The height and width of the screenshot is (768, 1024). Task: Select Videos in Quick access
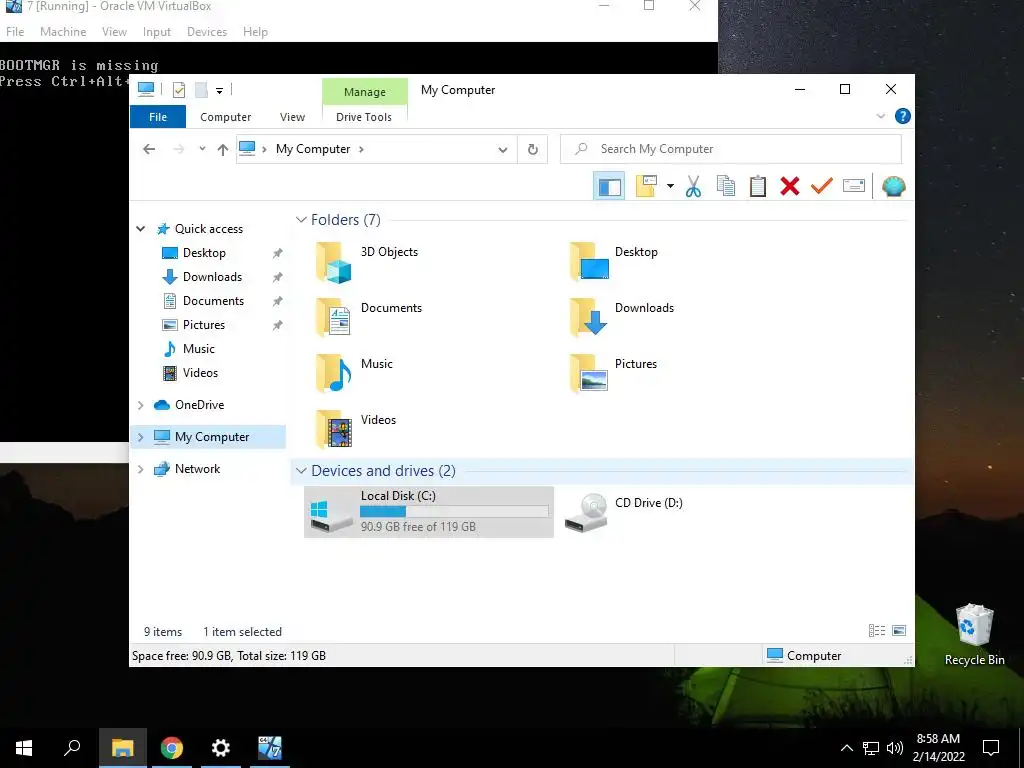coord(200,373)
